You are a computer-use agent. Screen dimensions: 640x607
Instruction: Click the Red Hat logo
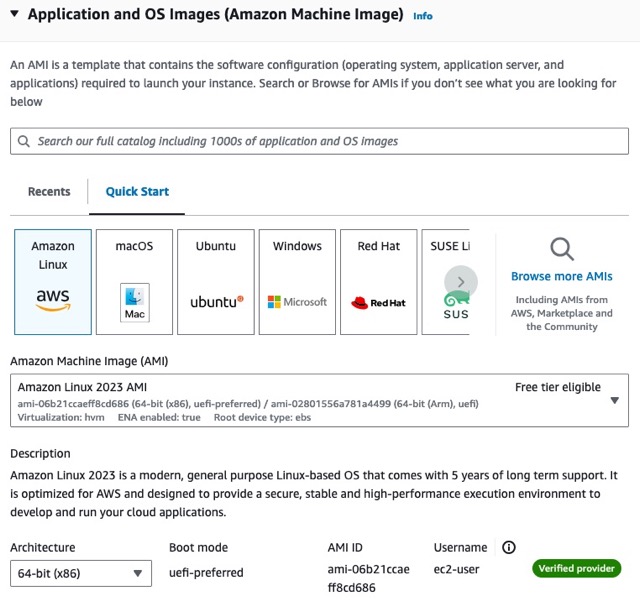378,302
